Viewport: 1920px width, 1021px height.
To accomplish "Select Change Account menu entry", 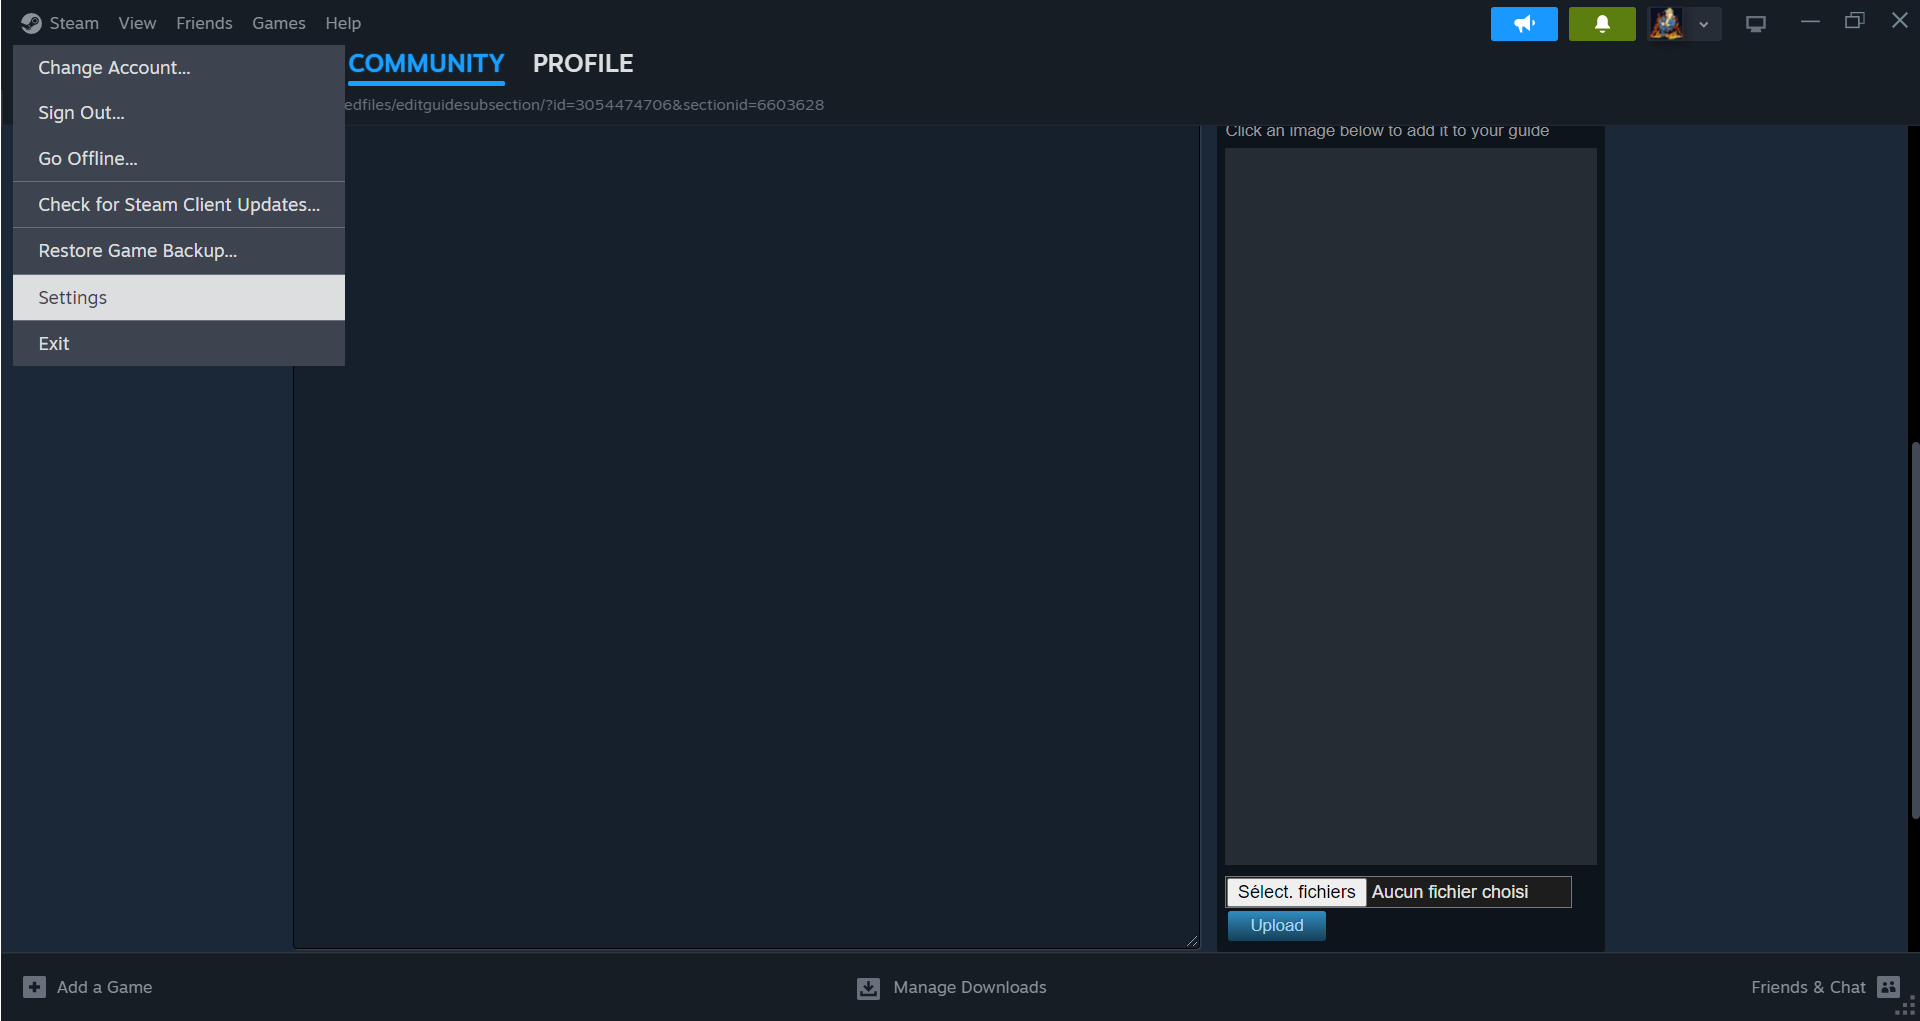I will pyautogui.click(x=179, y=67).
